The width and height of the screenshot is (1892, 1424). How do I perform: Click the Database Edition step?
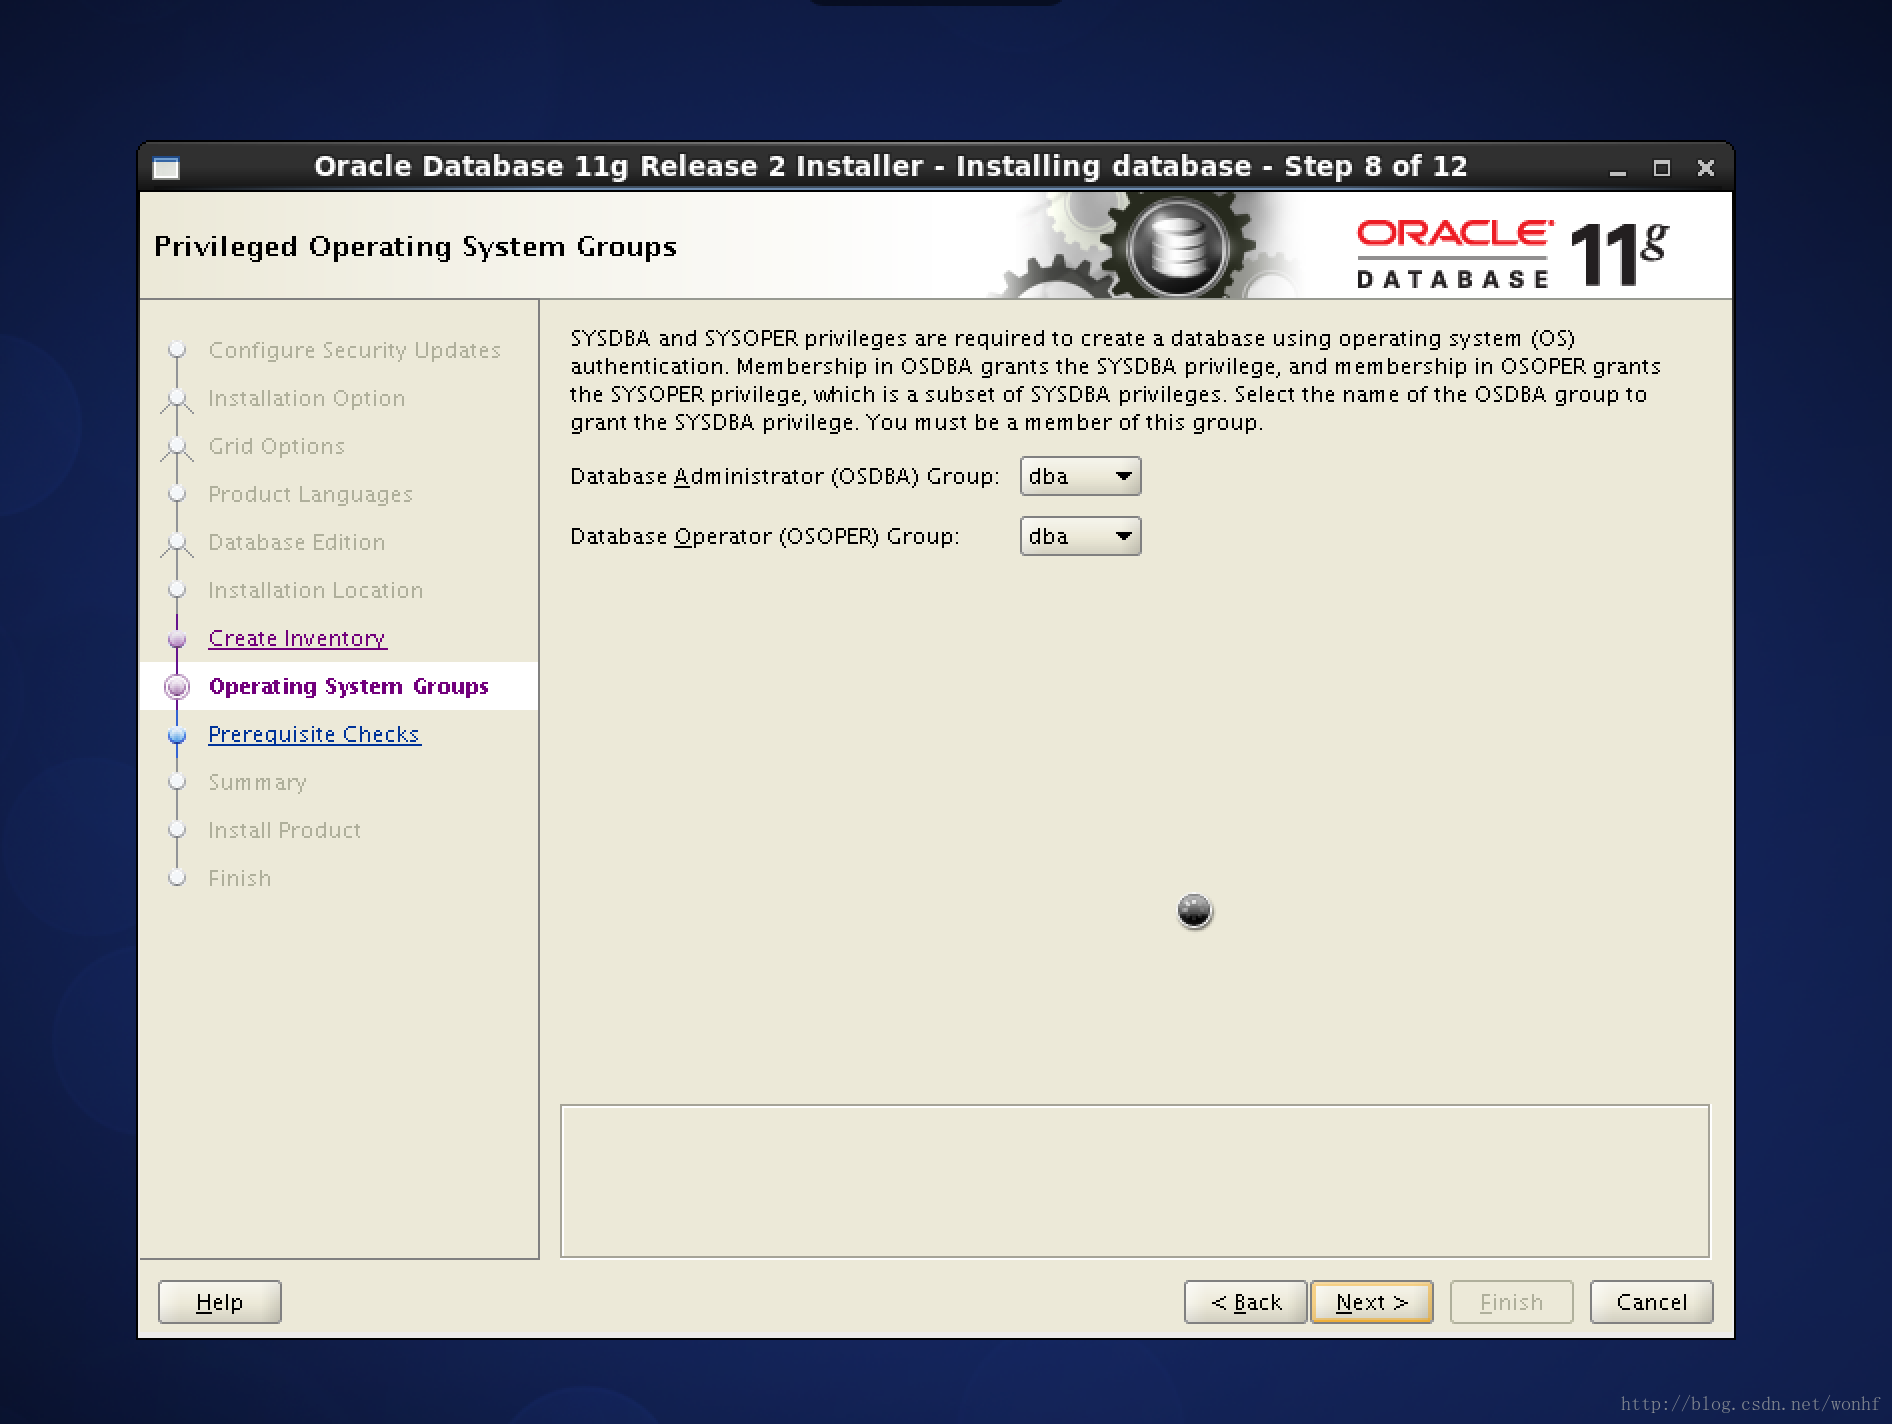click(x=296, y=542)
